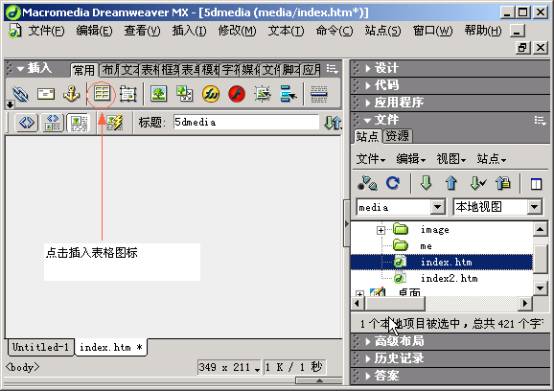Toggle Design view button
The height and width of the screenshot is (391, 554).
pos(78,123)
